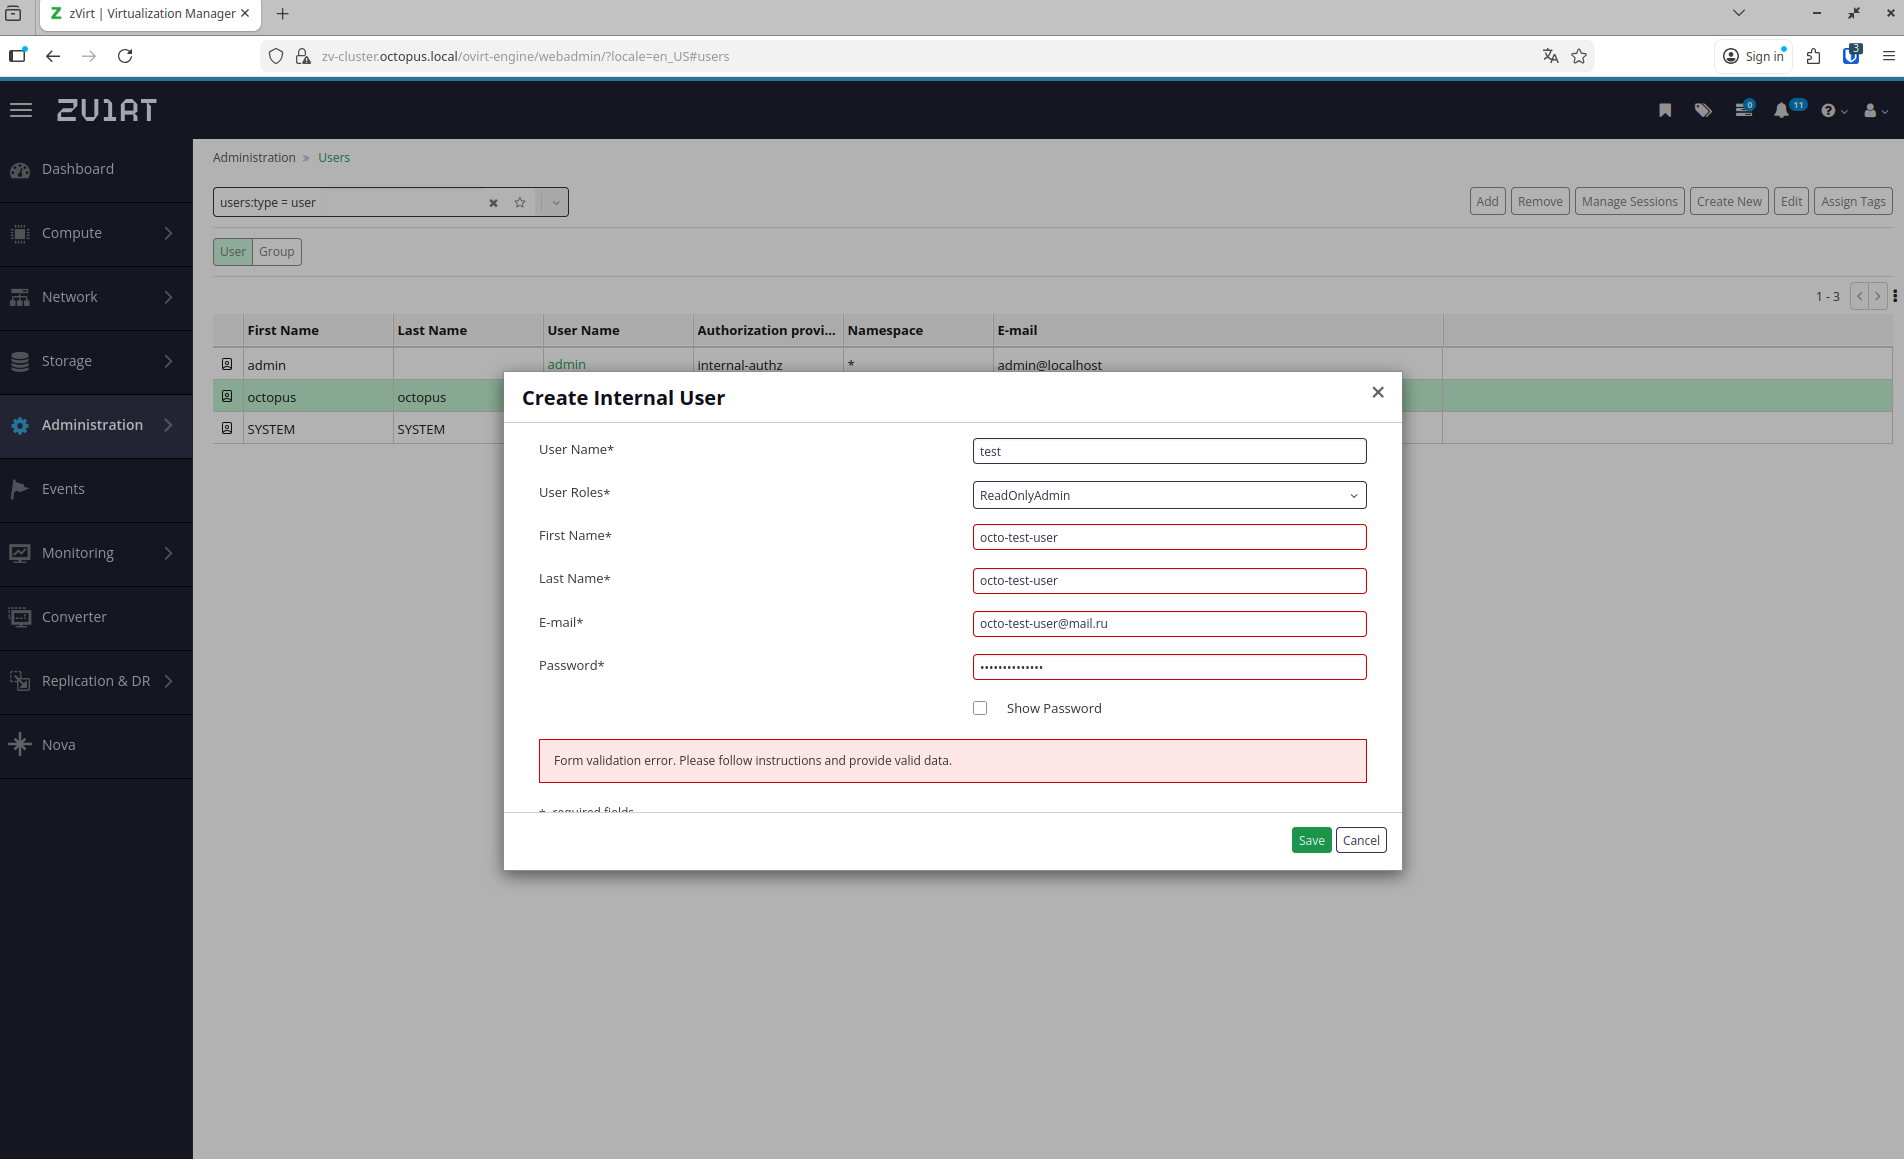Image resolution: width=1904 pixels, height=1159 pixels.
Task: Expand the Monitoring sidebar section
Action: pos(96,553)
